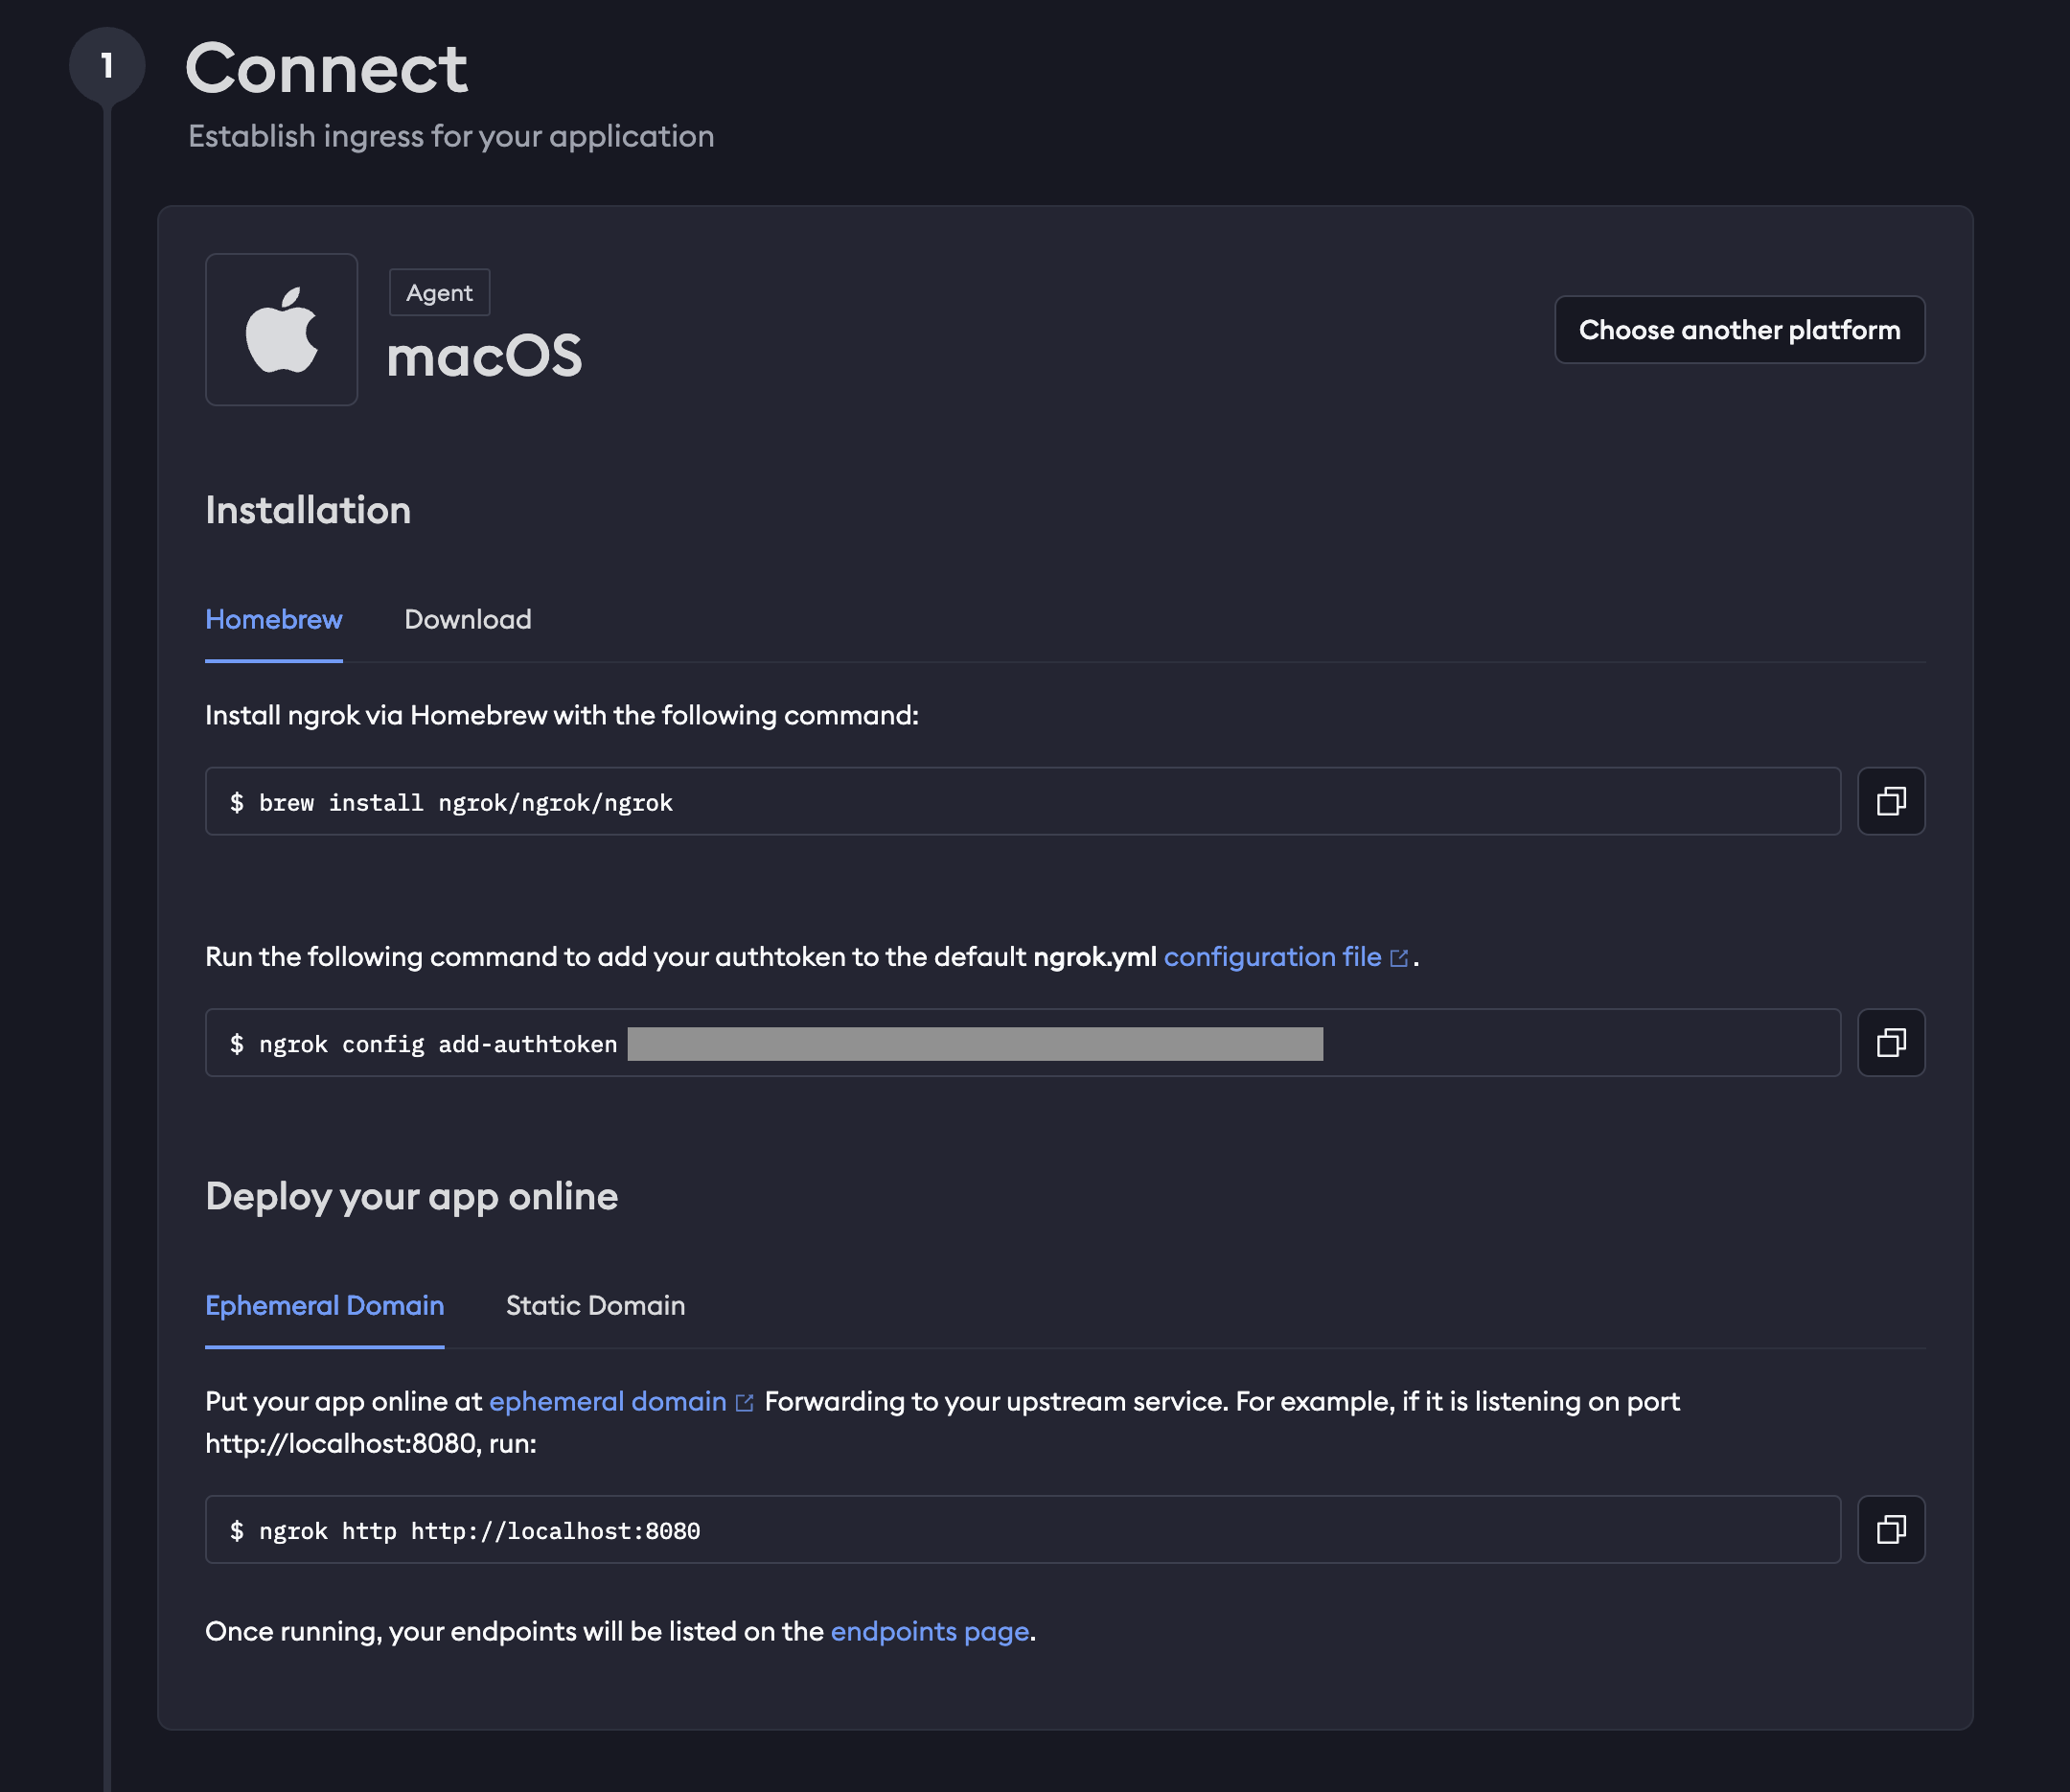Click external link icon beside configuration file
Screen dimensions: 2070x1792
pos(1399,958)
